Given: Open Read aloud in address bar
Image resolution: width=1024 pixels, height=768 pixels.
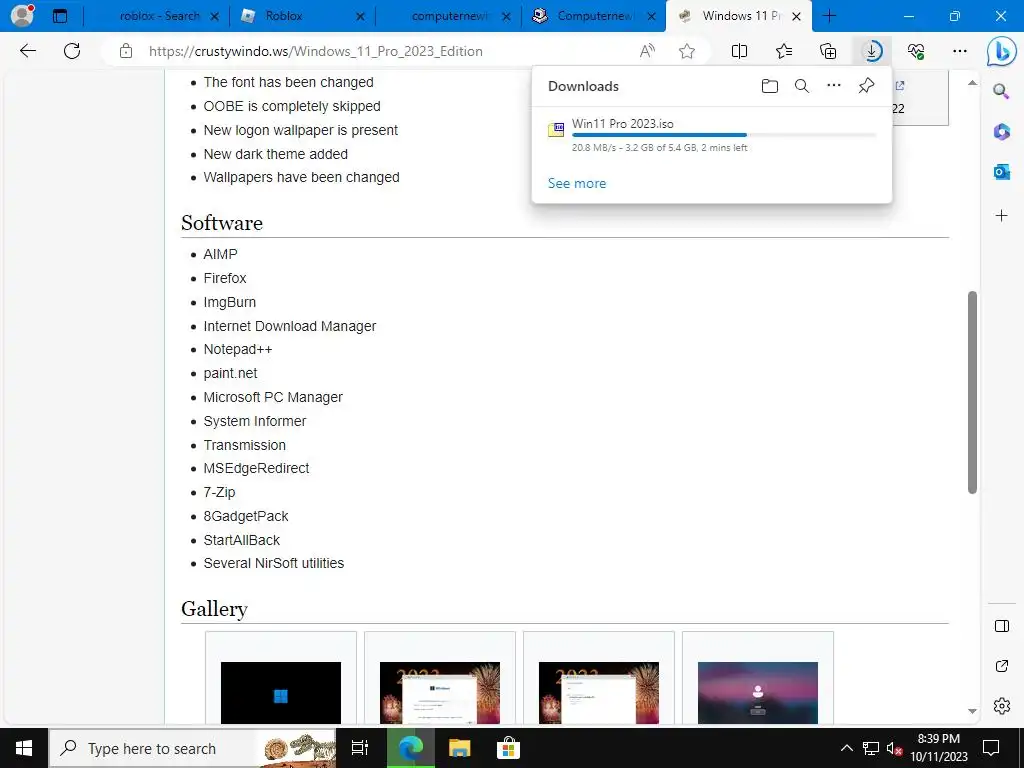Looking at the screenshot, I should [647, 51].
